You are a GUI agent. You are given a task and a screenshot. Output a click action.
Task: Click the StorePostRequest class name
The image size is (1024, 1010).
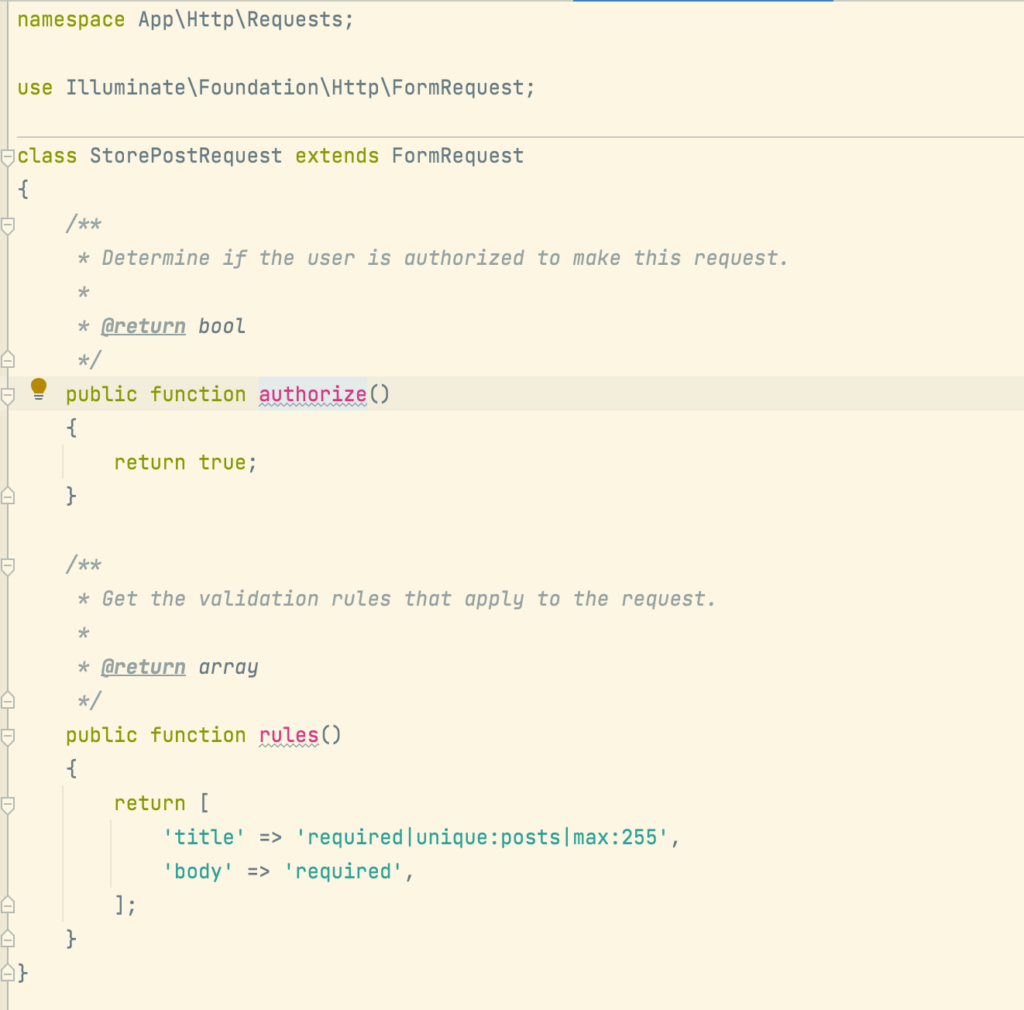(185, 156)
